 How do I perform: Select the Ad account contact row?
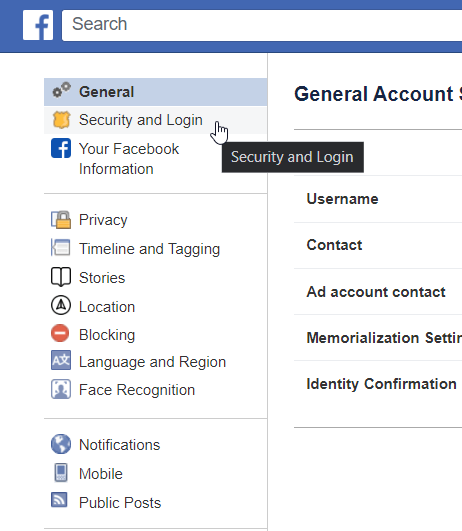tap(378, 292)
